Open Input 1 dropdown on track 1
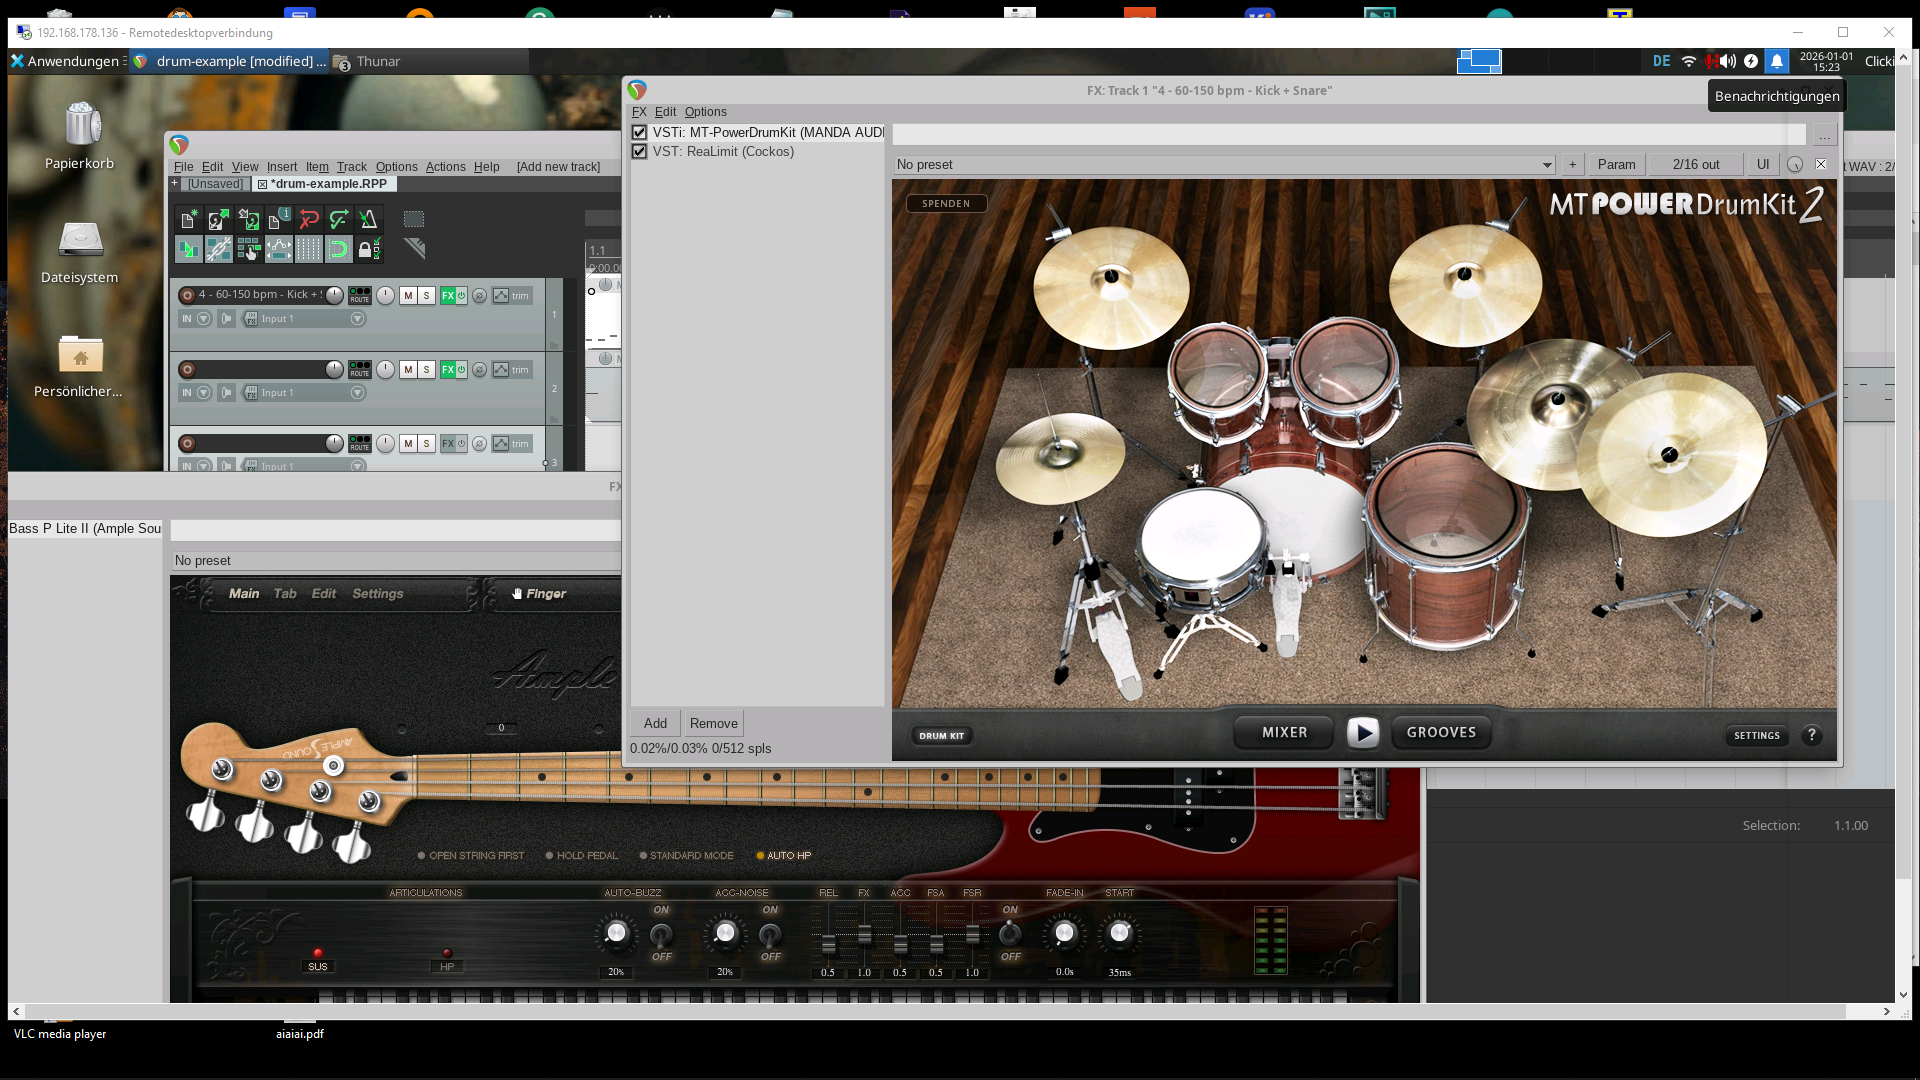 pos(357,319)
